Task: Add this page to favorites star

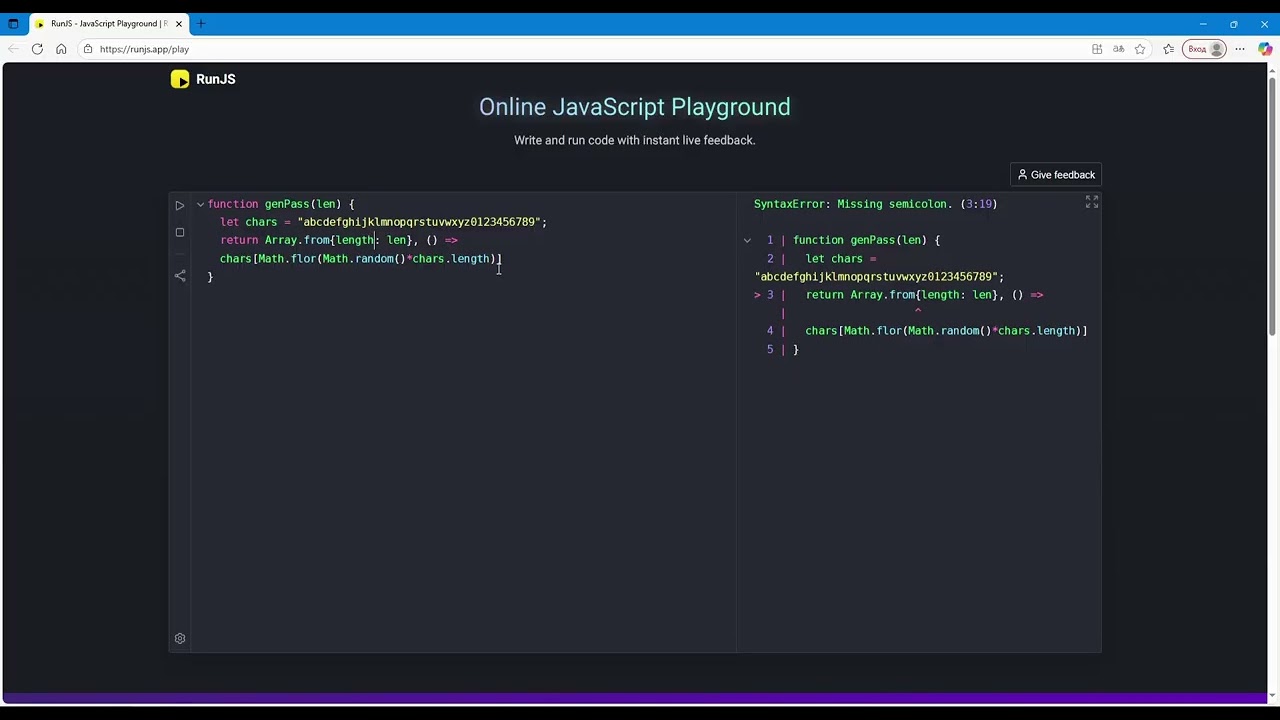Action: tap(1140, 49)
